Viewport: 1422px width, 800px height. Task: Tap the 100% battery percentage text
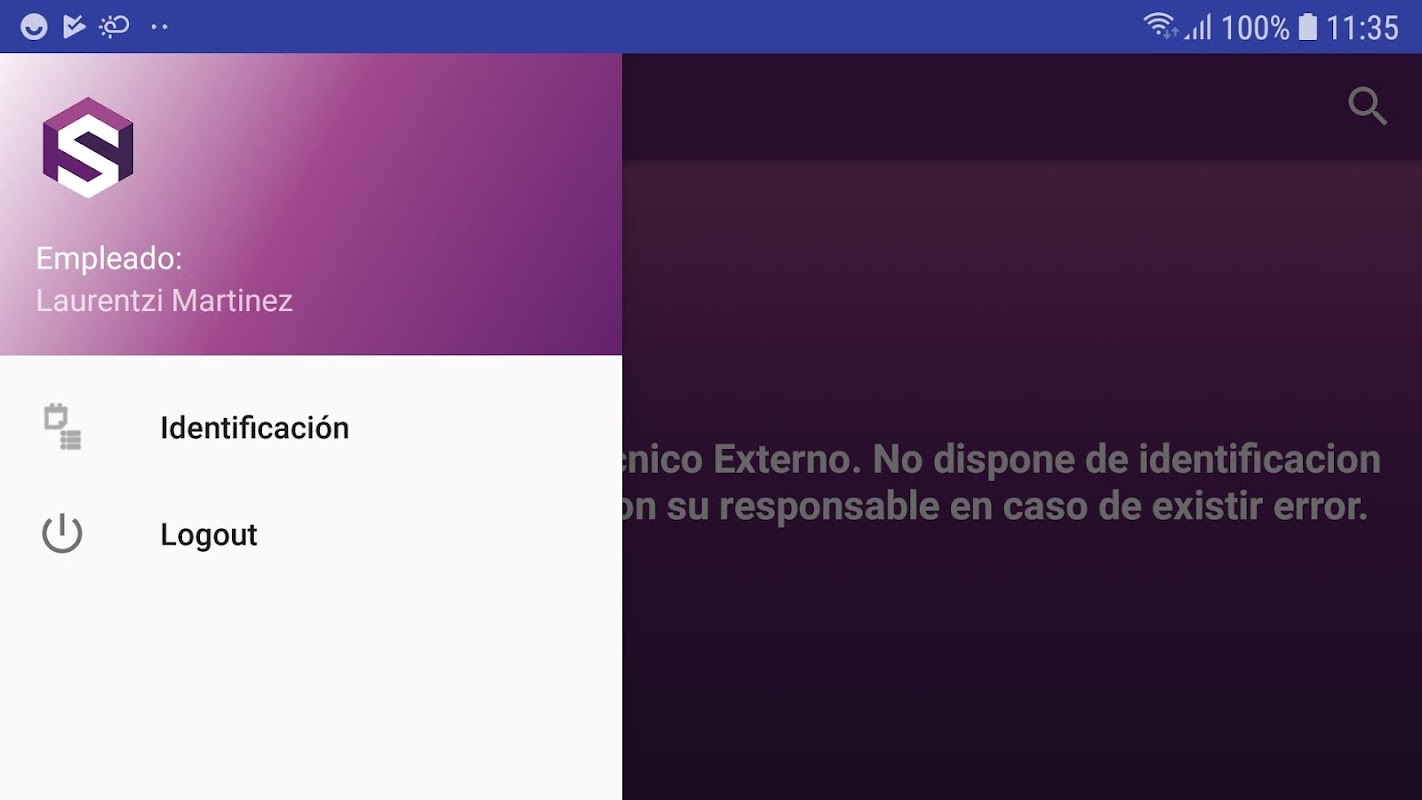click(x=1255, y=27)
